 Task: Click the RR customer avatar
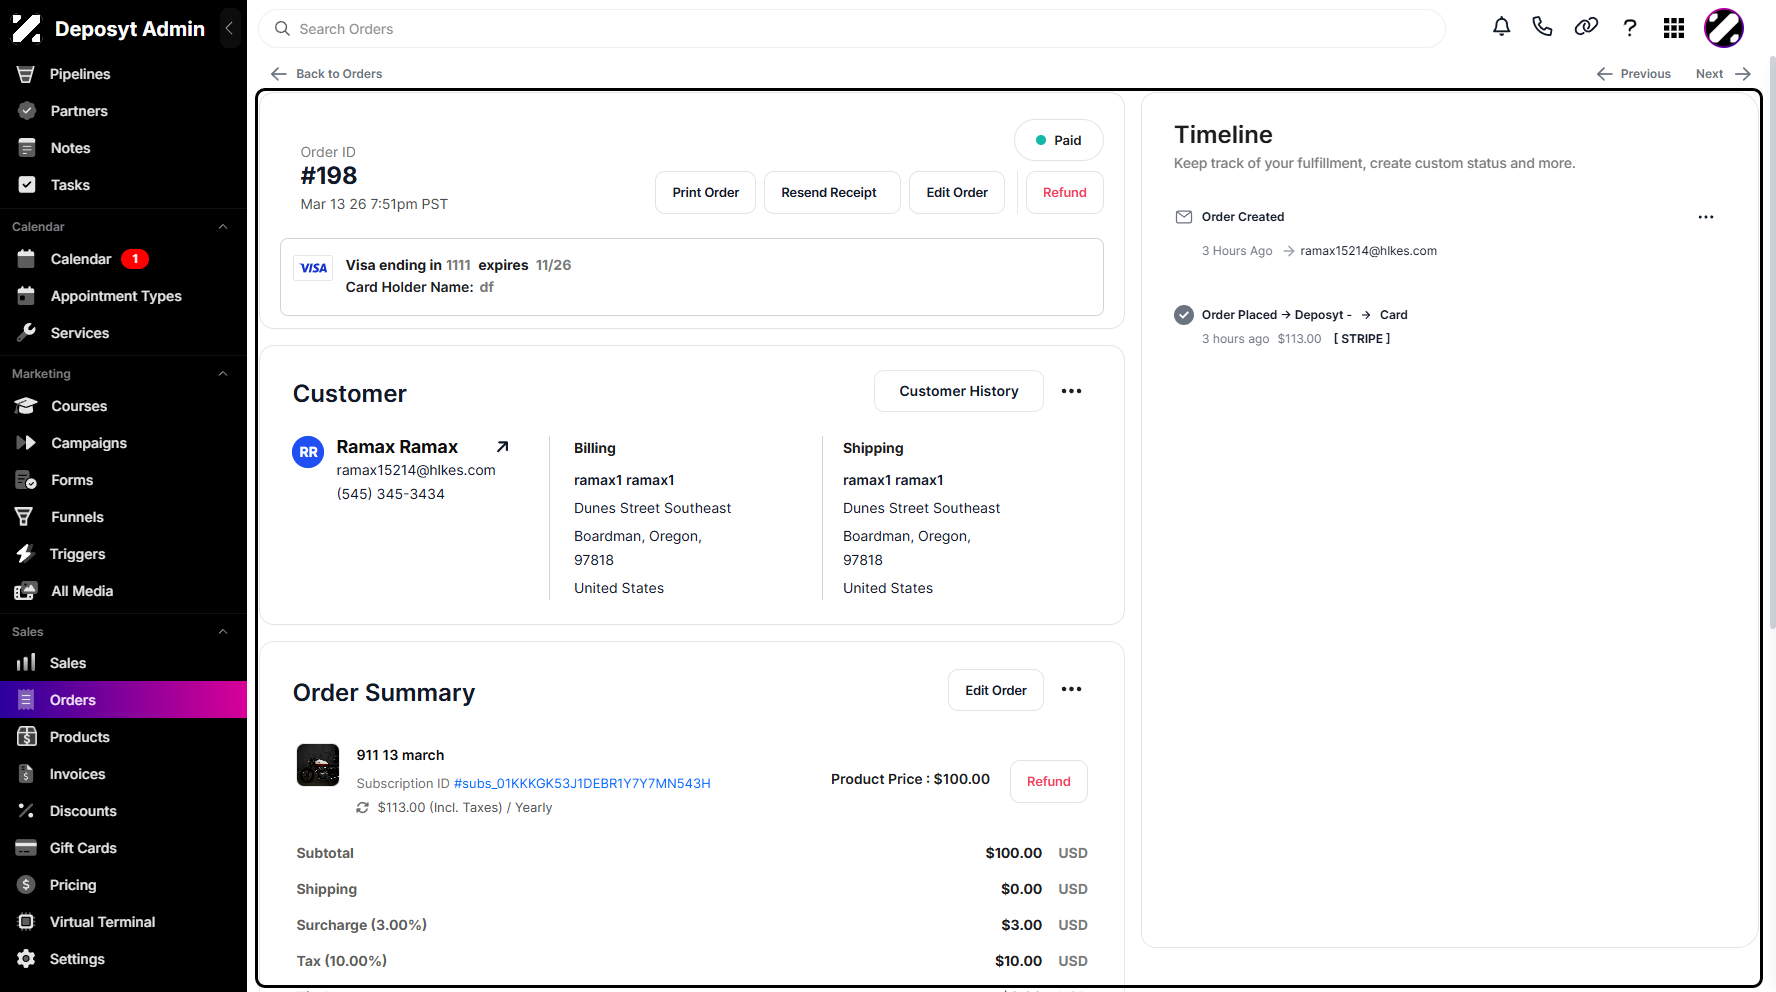(308, 452)
